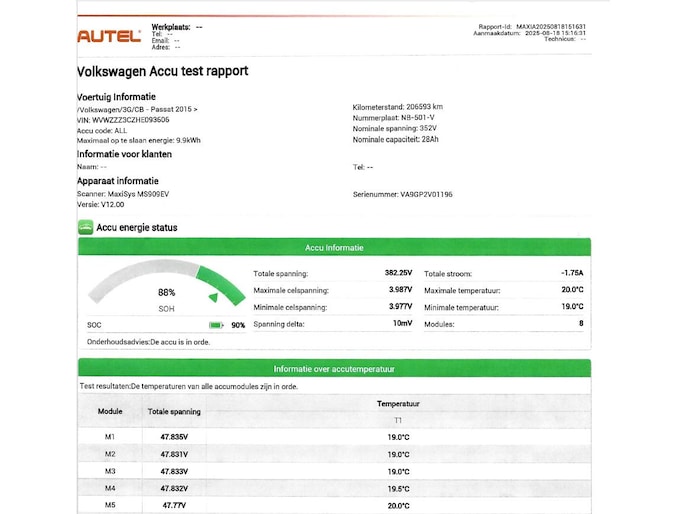The height and width of the screenshot is (514, 685).
Task: Click the SOC 90% value
Action: pyautogui.click(x=238, y=325)
